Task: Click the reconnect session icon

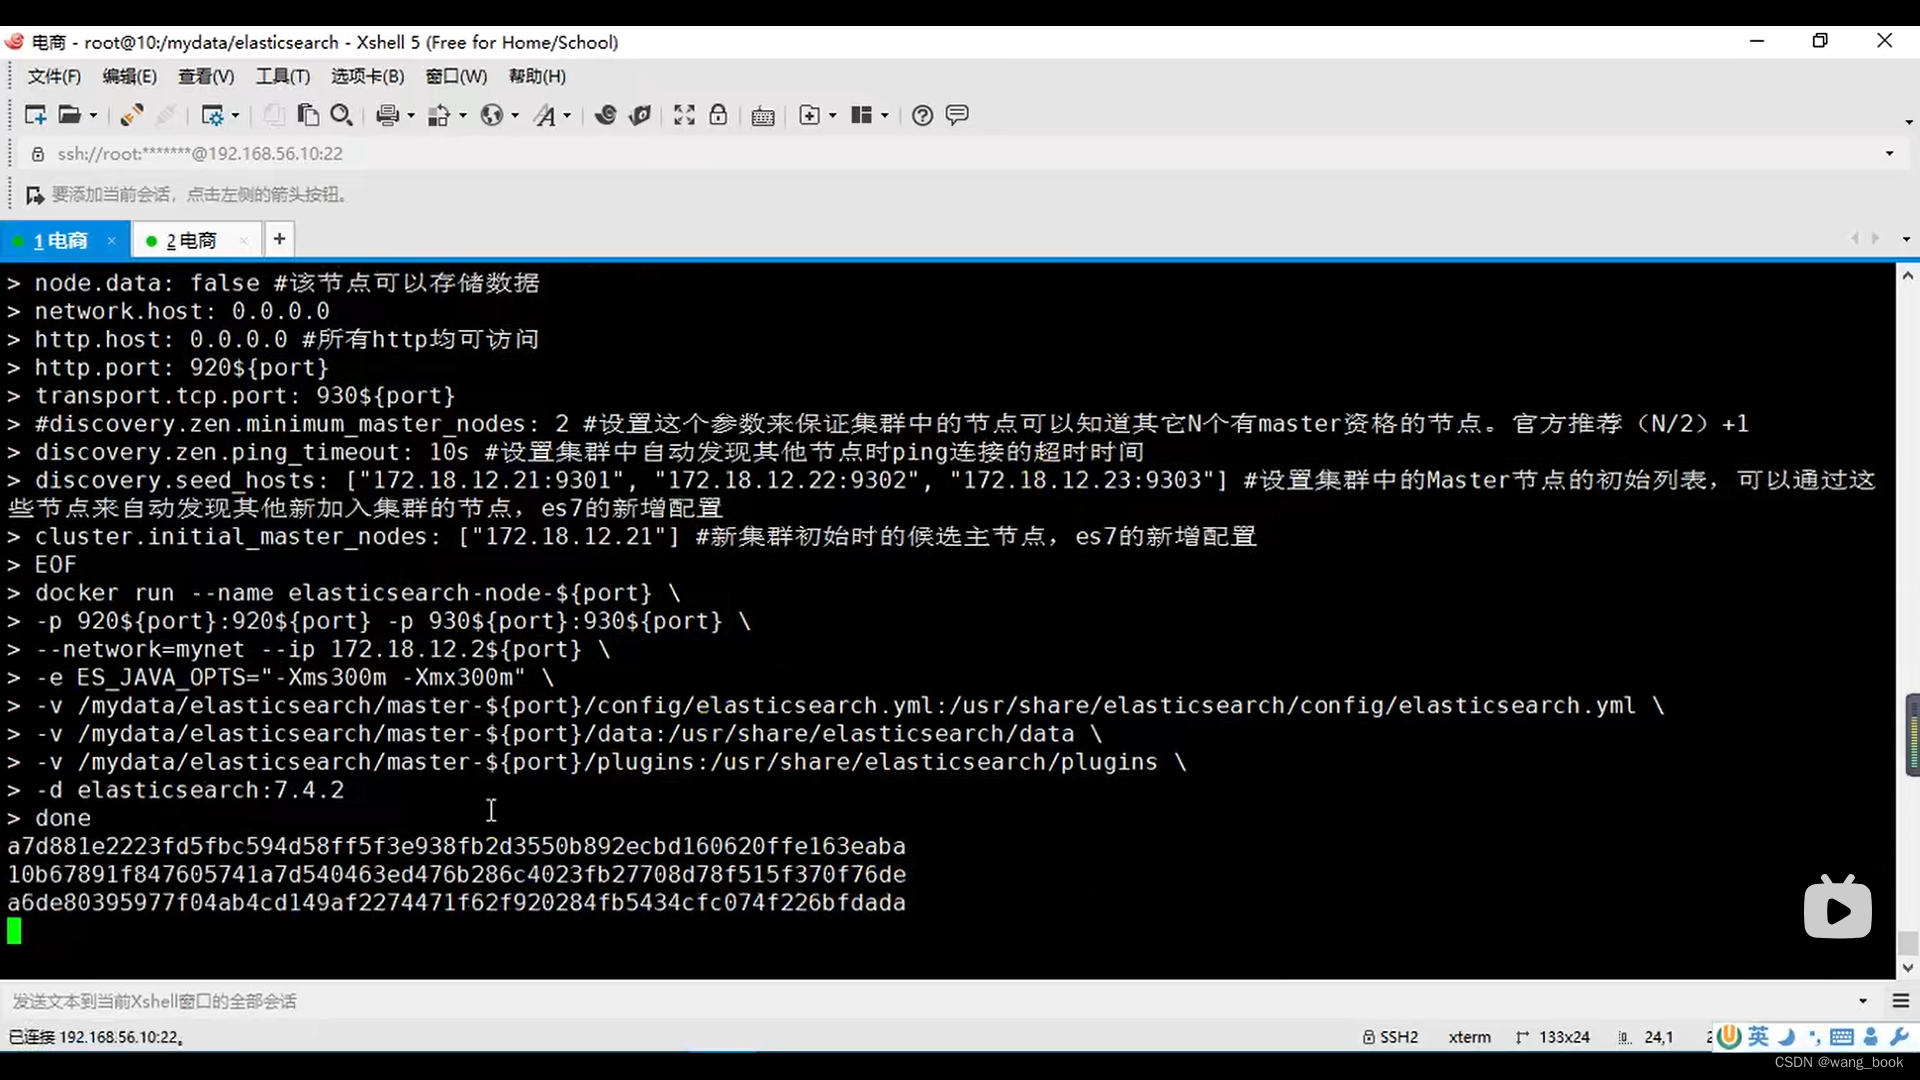Action: click(x=131, y=115)
